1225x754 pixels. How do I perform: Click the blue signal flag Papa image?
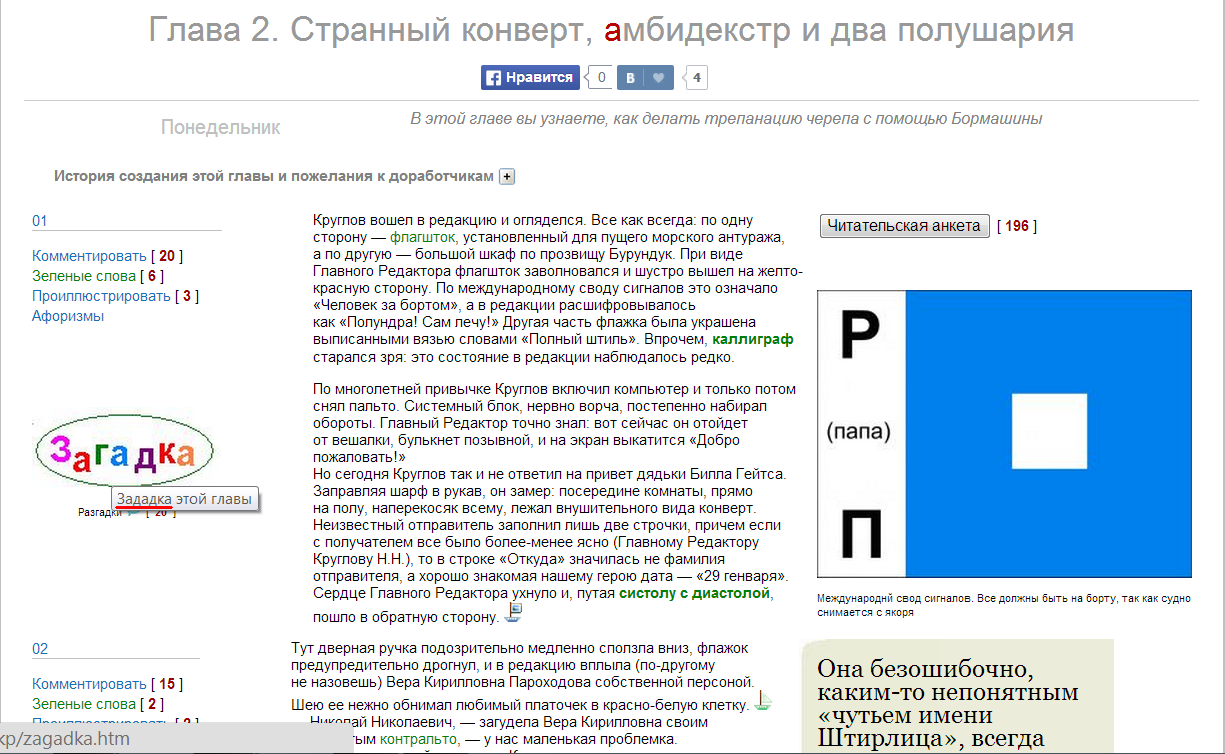click(x=1004, y=434)
